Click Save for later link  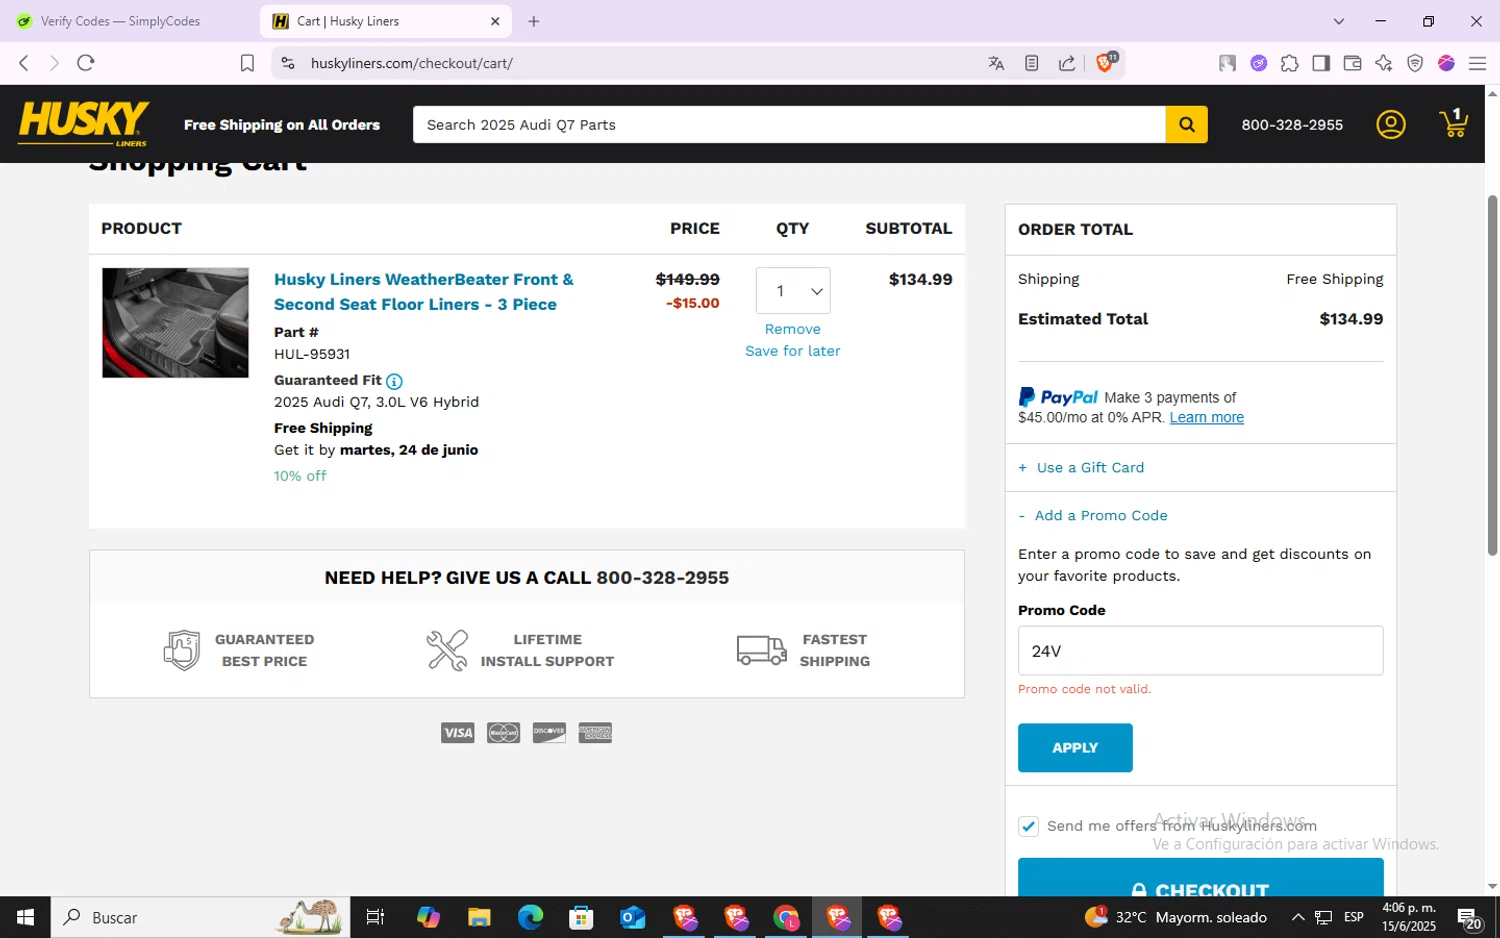(793, 351)
